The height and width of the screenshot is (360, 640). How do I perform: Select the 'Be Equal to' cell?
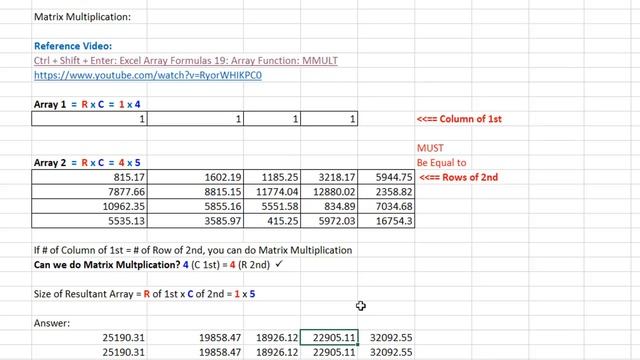(x=441, y=163)
